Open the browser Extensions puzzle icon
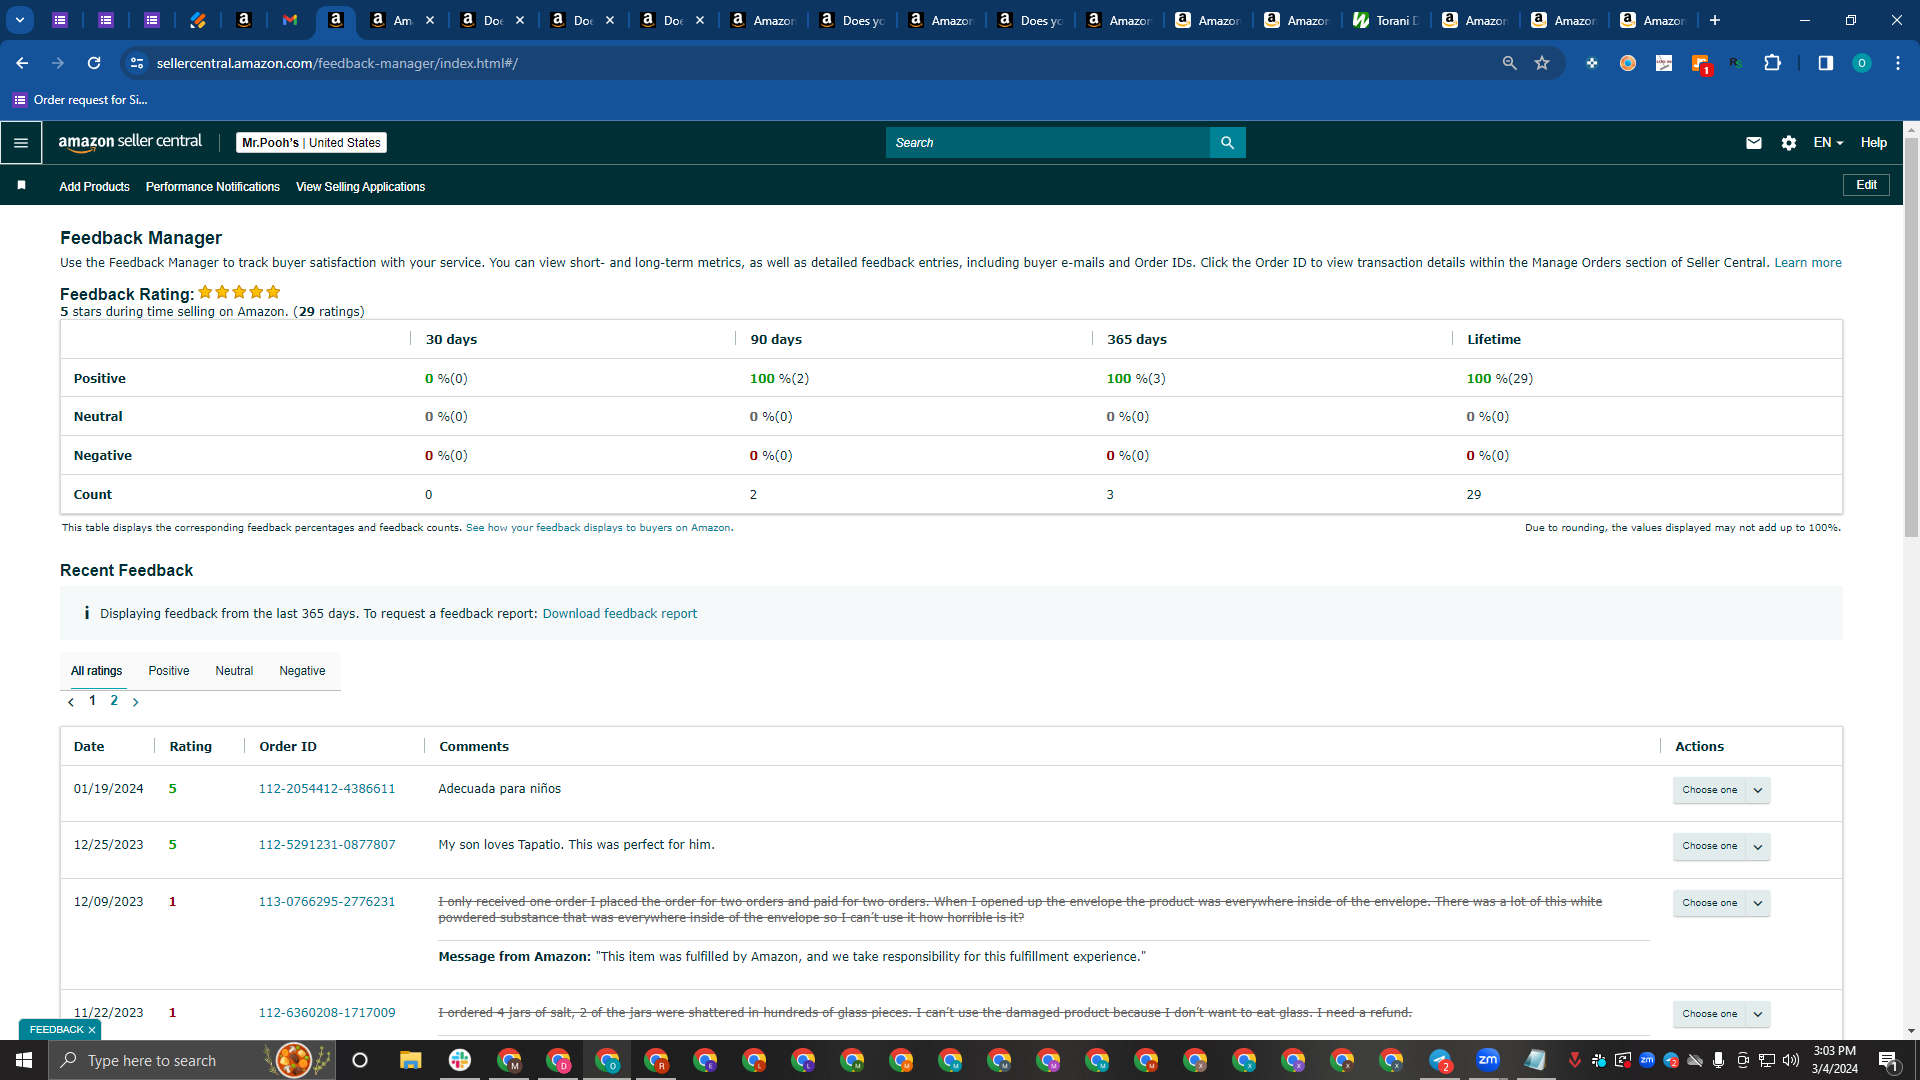The height and width of the screenshot is (1080, 1920). click(x=1772, y=63)
